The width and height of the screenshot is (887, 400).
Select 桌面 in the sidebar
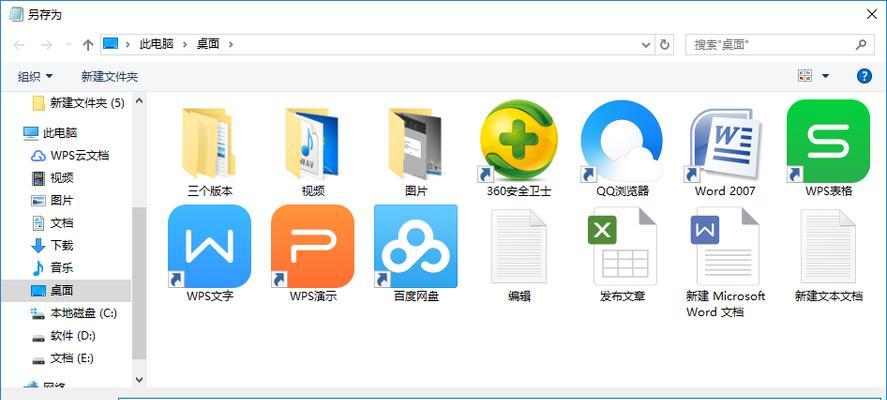[x=66, y=290]
